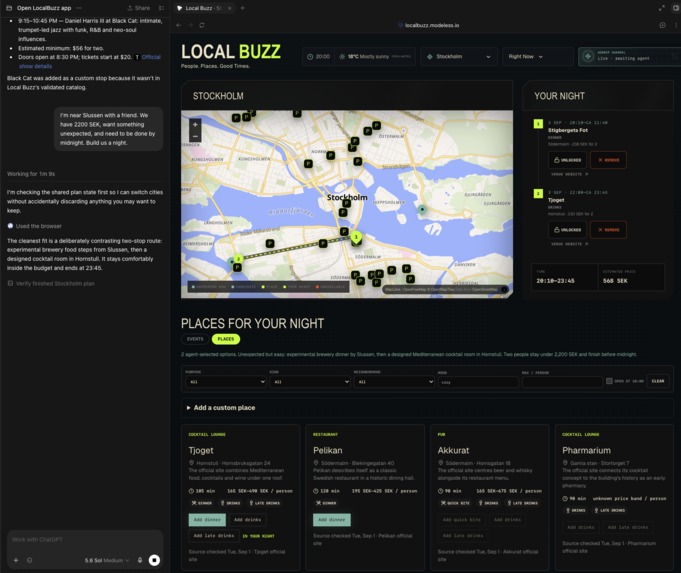
Task: Click the Share button in chat header
Action: pos(139,8)
